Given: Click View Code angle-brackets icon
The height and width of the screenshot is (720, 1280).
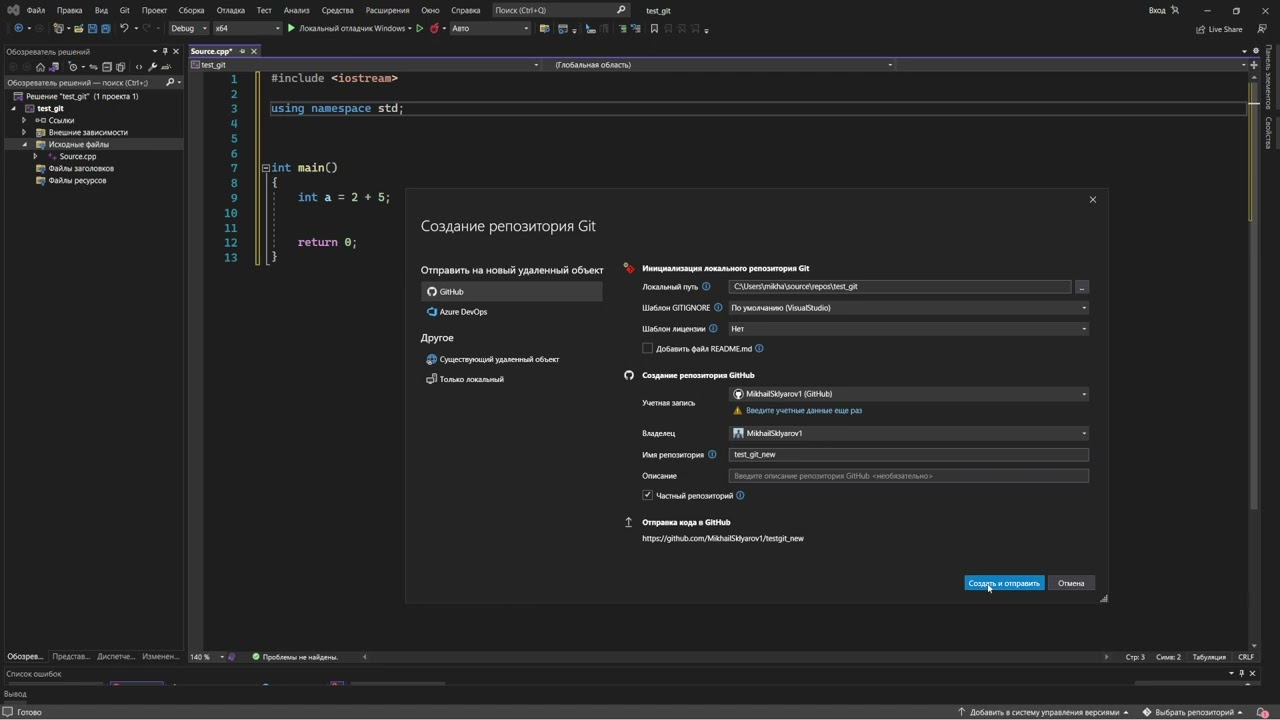Looking at the screenshot, I should (x=139, y=67).
